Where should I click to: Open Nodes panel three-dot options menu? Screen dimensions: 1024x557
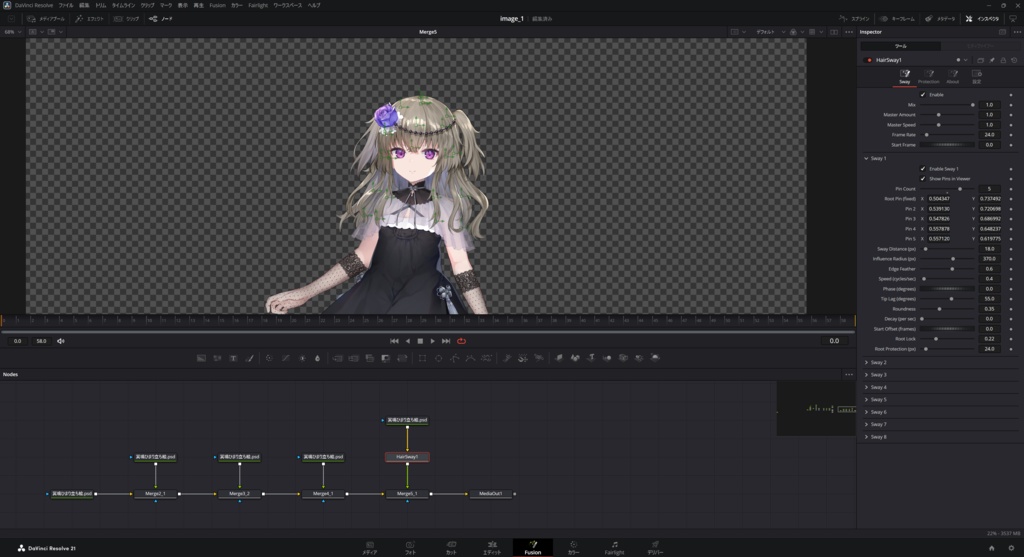coord(849,375)
